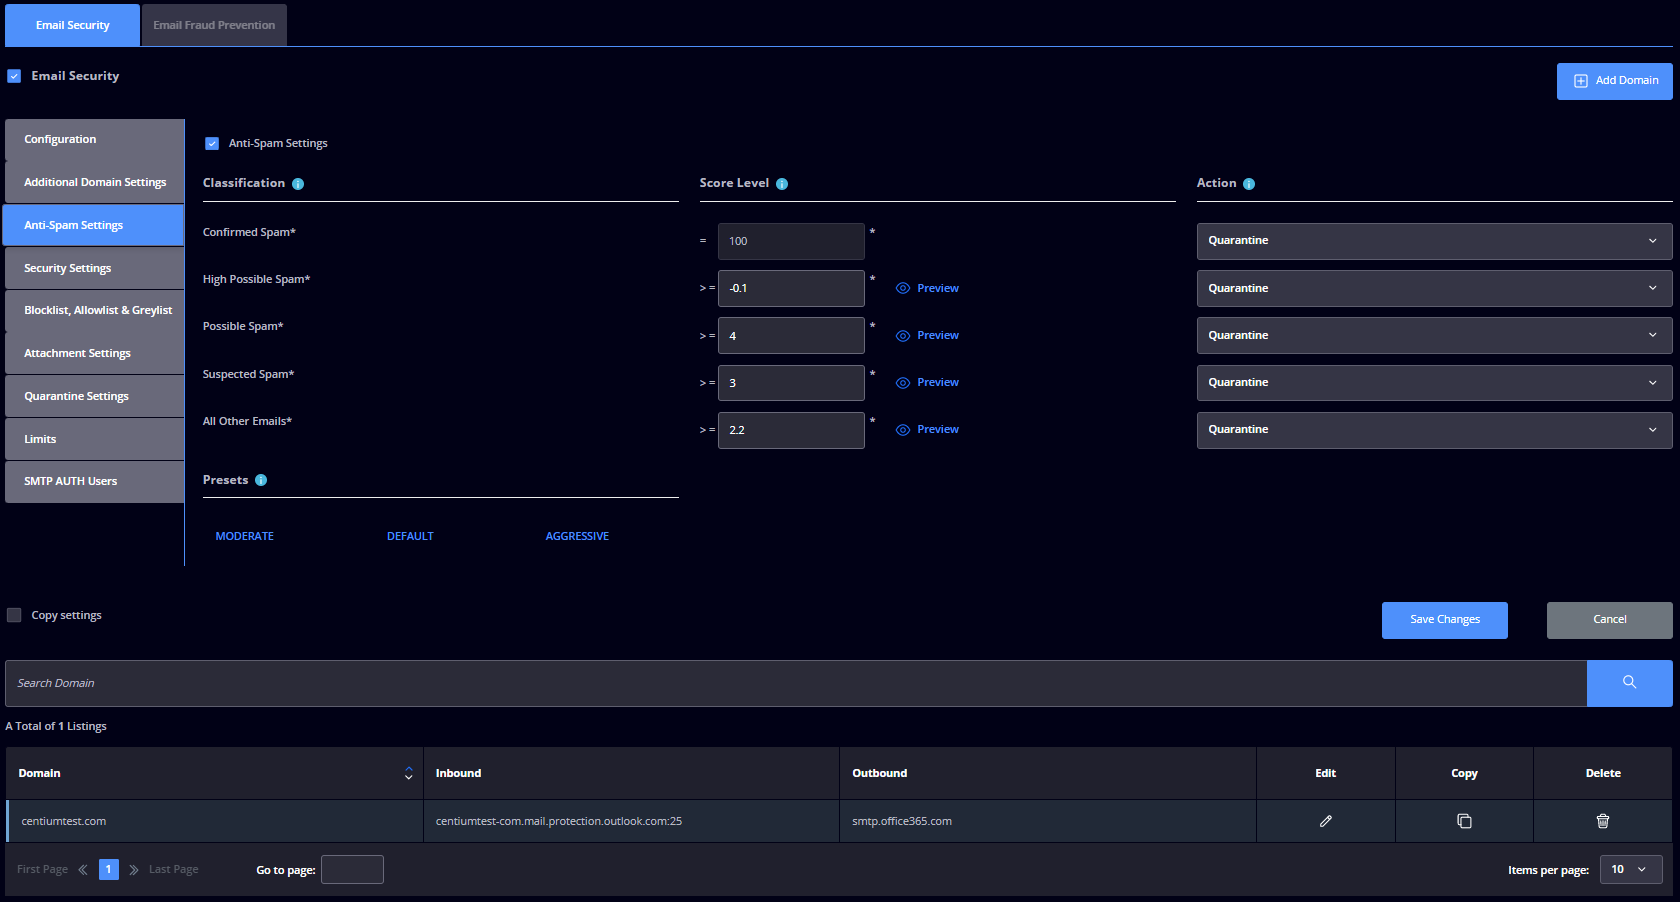The width and height of the screenshot is (1680, 902).
Task: Open Action dropdown for Confirmed Spam
Action: point(1434,241)
